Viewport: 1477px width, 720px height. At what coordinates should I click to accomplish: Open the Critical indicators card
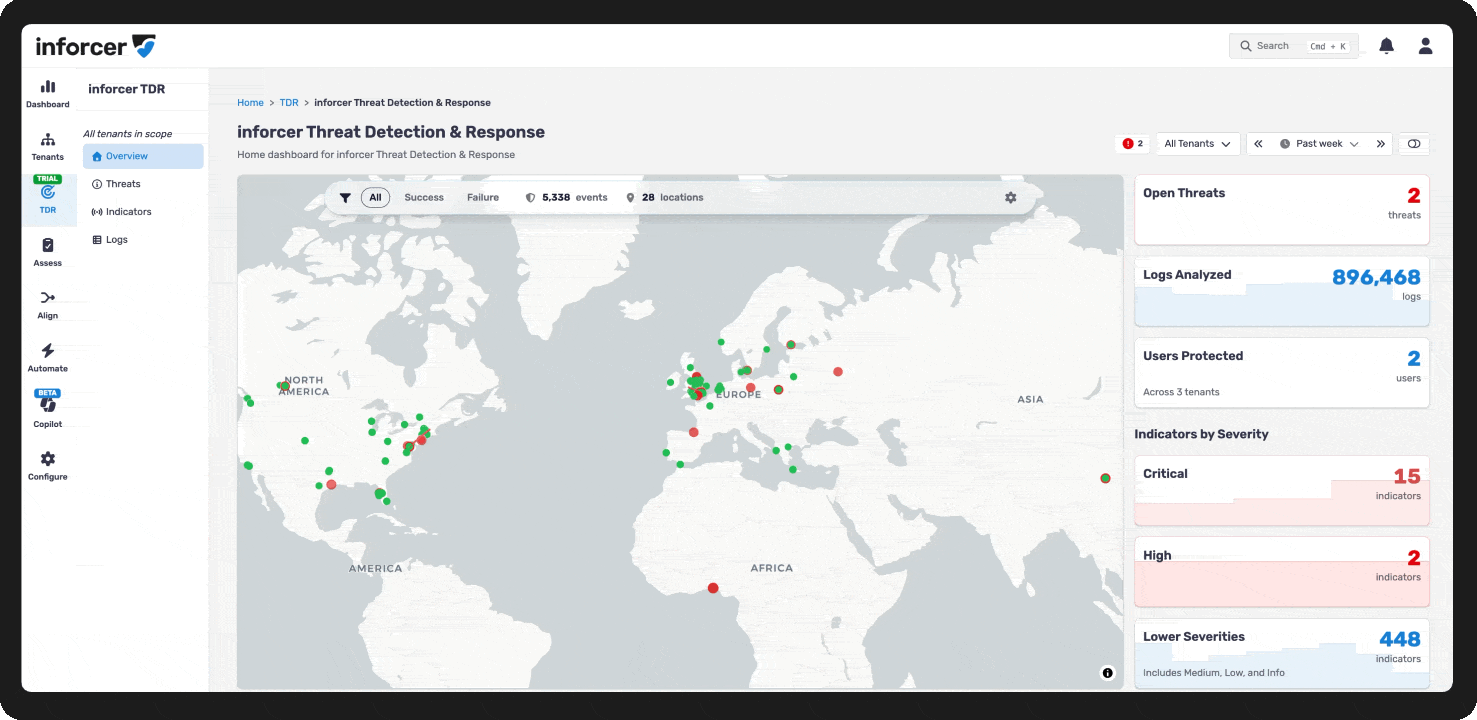point(1282,490)
